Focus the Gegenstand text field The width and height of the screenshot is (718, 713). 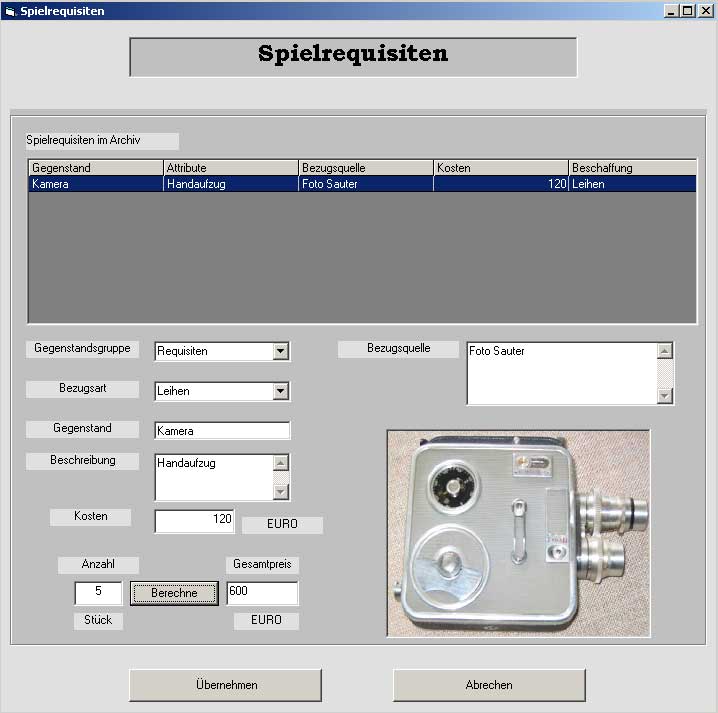222,431
